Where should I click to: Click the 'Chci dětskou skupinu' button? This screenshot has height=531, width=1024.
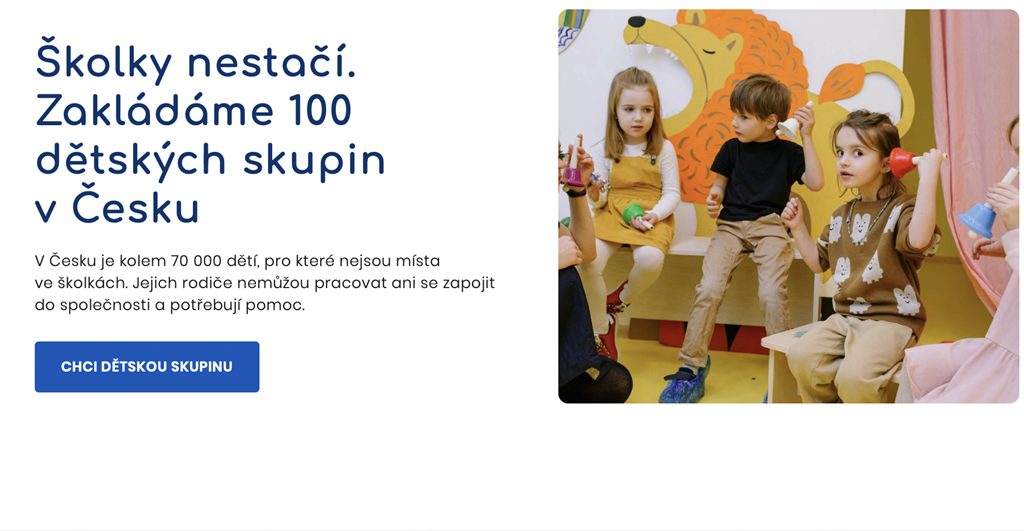pyautogui.click(x=147, y=366)
